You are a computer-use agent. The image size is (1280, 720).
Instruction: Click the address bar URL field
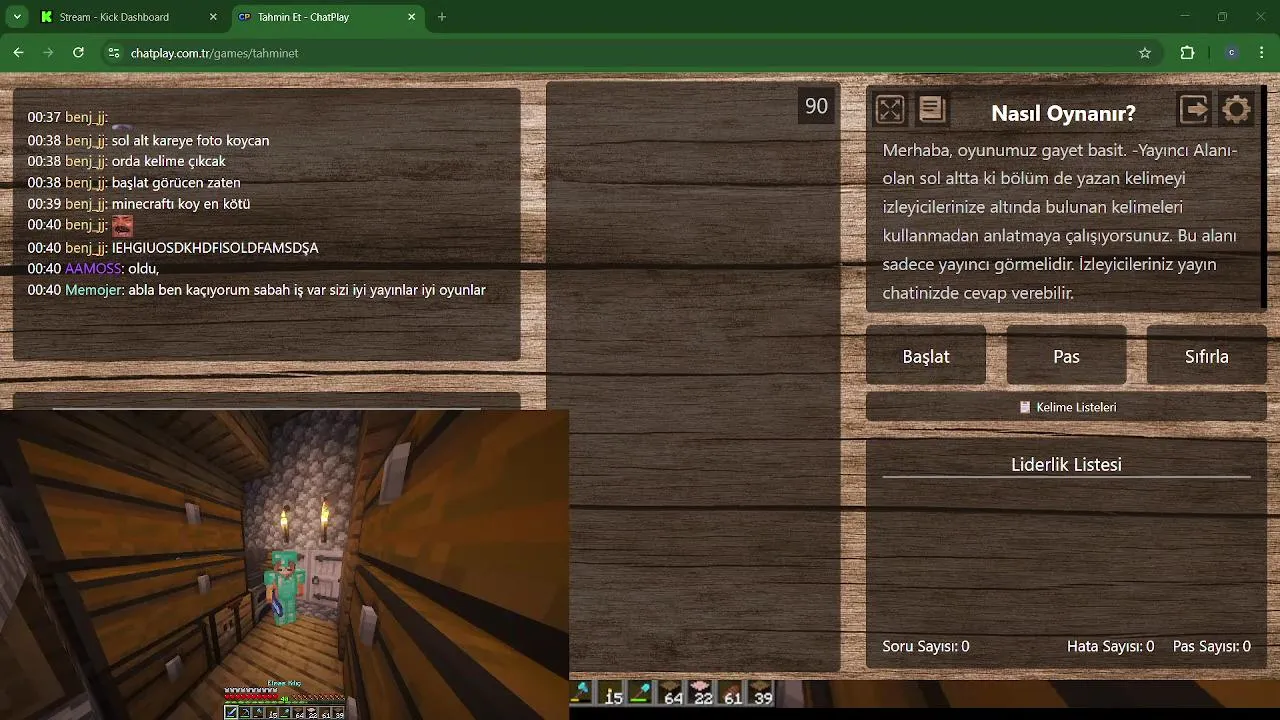click(630, 53)
